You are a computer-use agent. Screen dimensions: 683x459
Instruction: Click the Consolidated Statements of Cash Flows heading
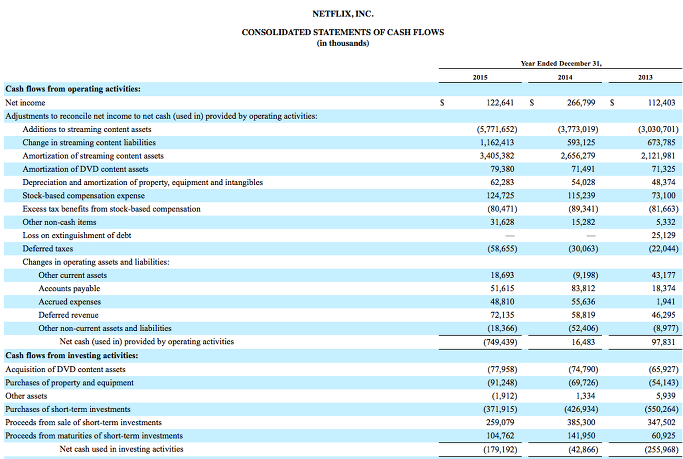click(x=343, y=32)
